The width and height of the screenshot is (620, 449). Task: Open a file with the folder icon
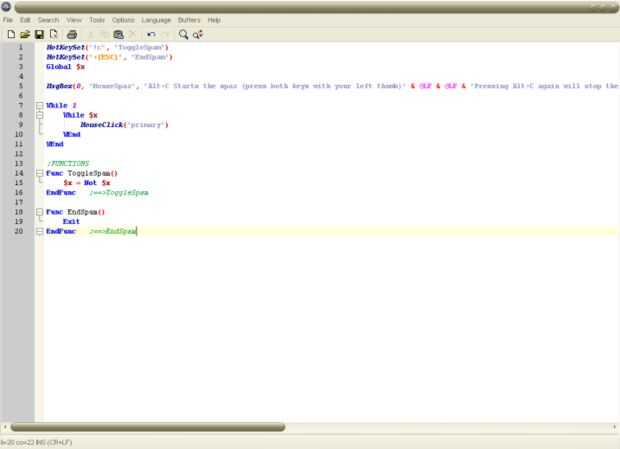click(x=25, y=34)
